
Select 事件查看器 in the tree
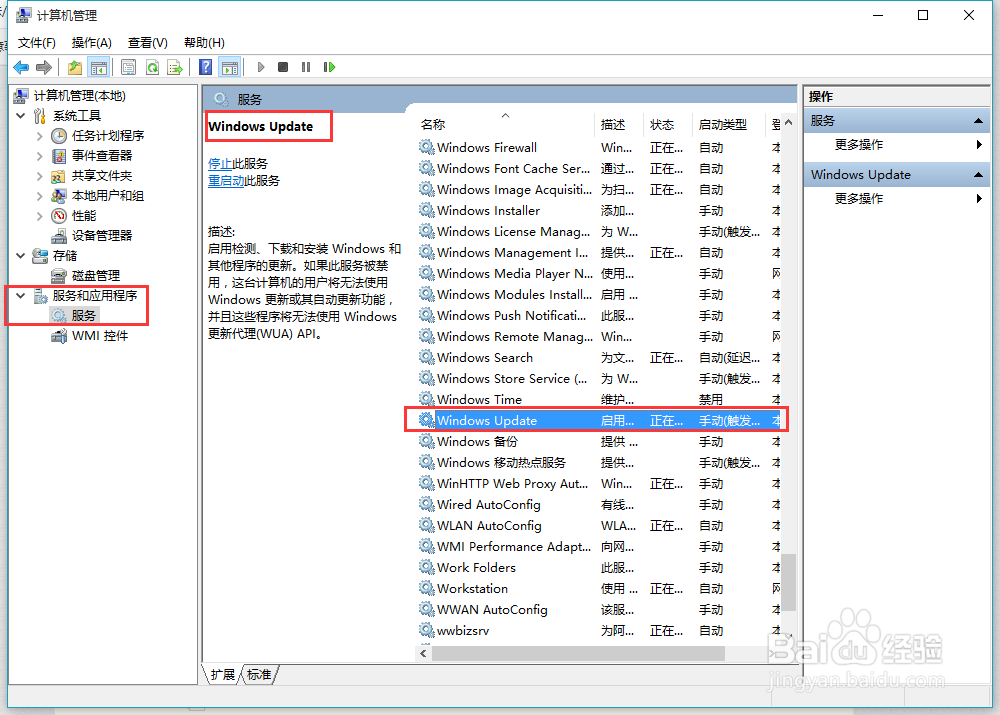[x=102, y=156]
